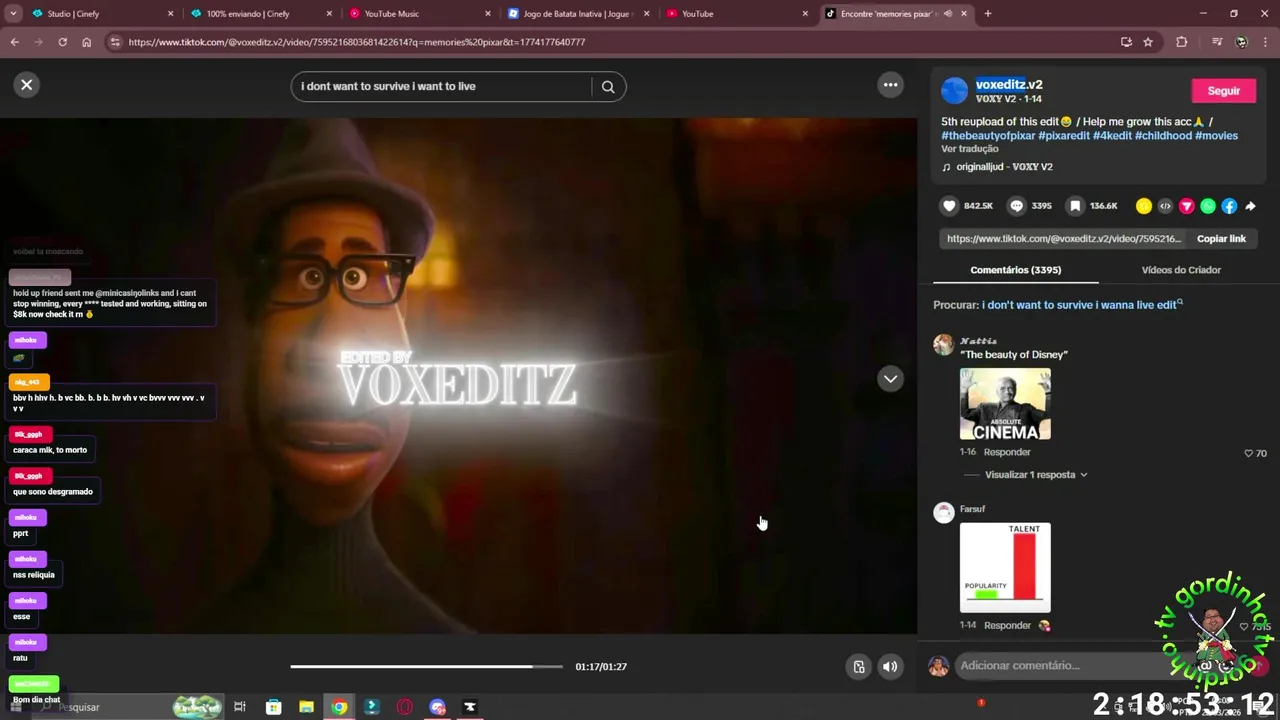Save video with the bookmark icon
The height and width of the screenshot is (720, 1280).
click(x=1075, y=206)
